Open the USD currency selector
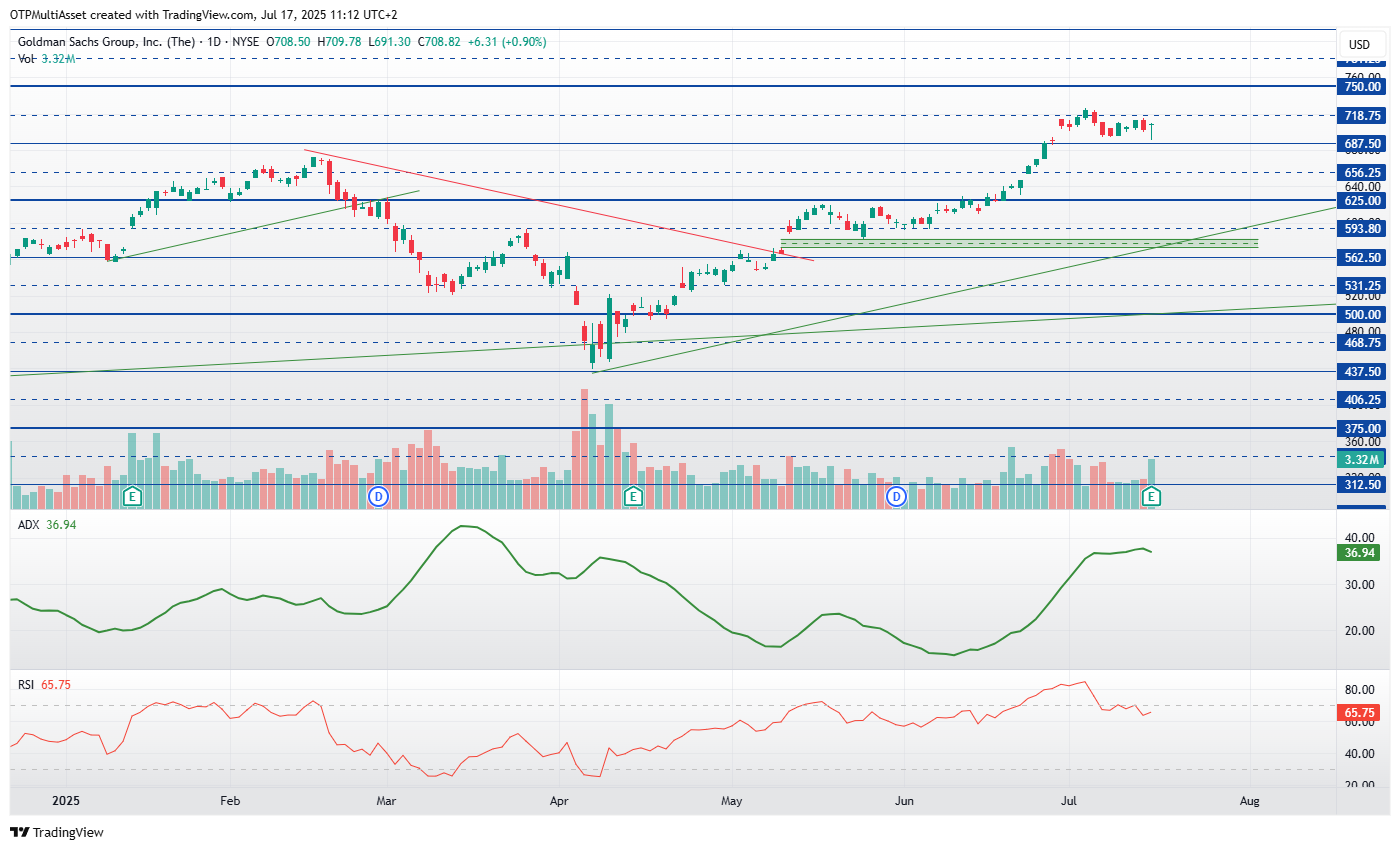Viewport: 1400px width, 850px height. 1360,44
